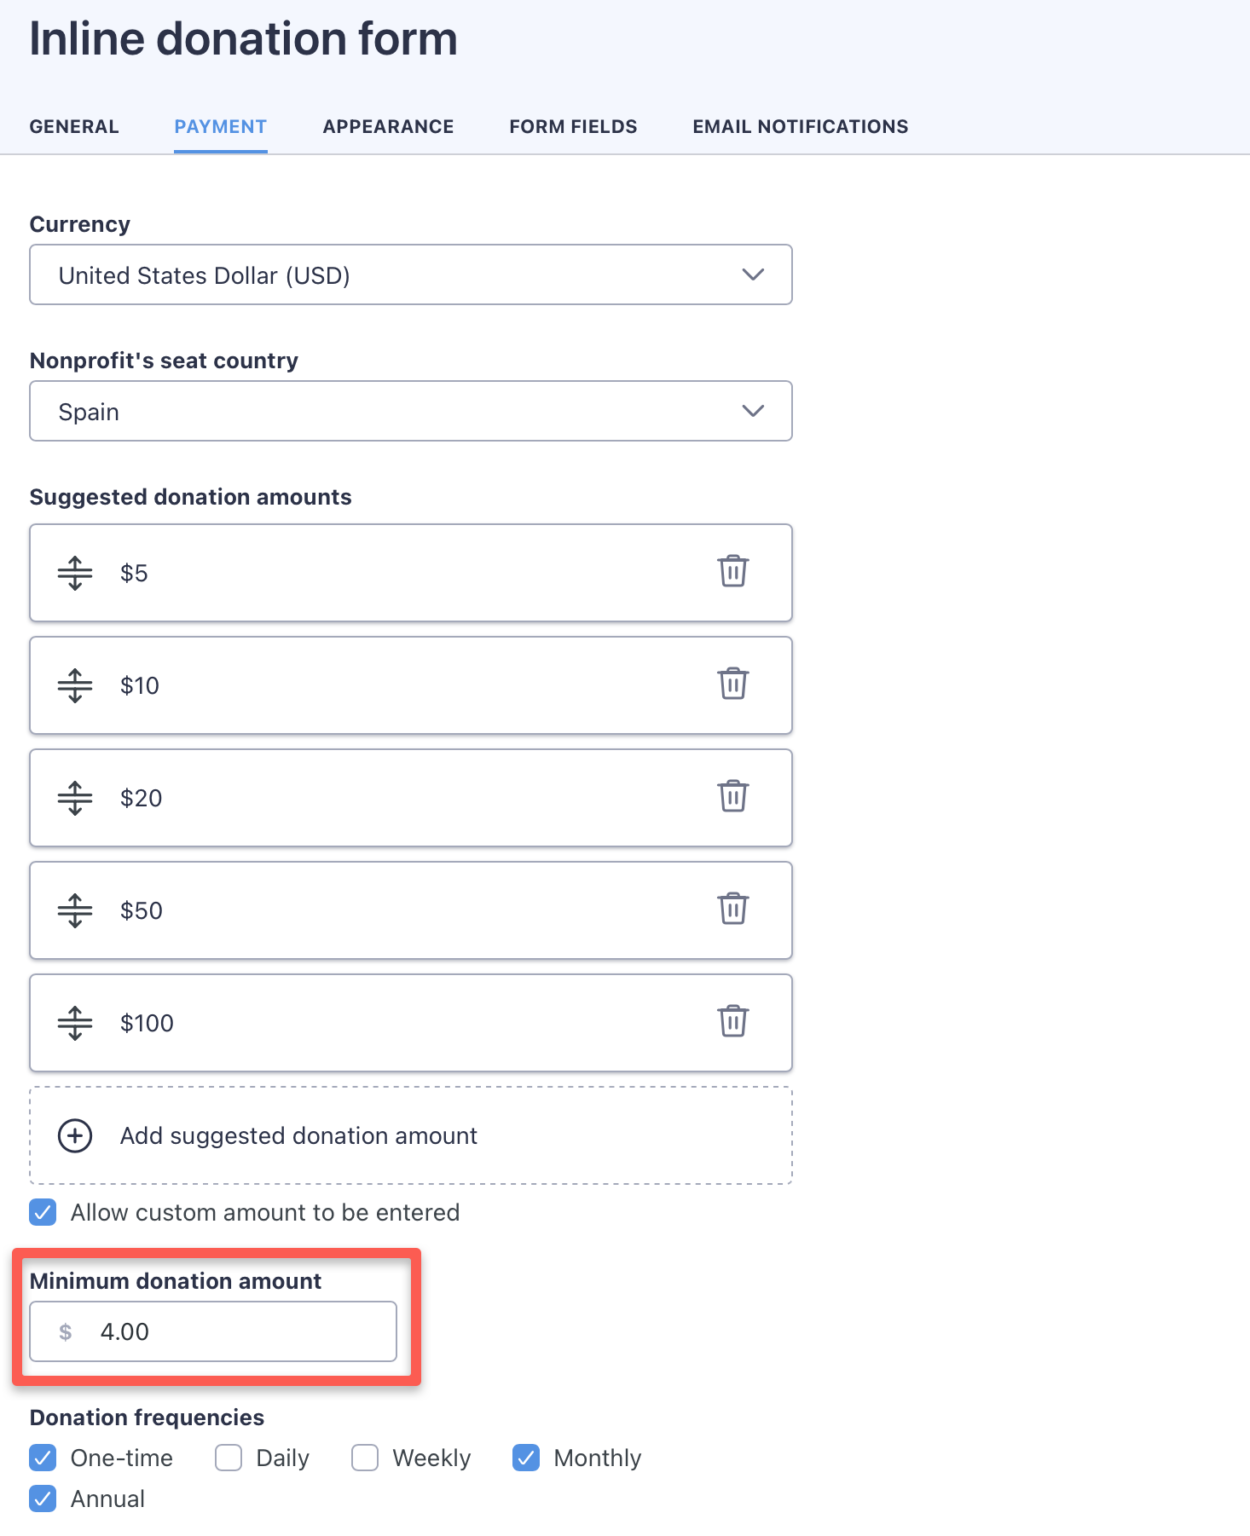
Task: Delete the $5 suggested amount
Action: (x=735, y=572)
